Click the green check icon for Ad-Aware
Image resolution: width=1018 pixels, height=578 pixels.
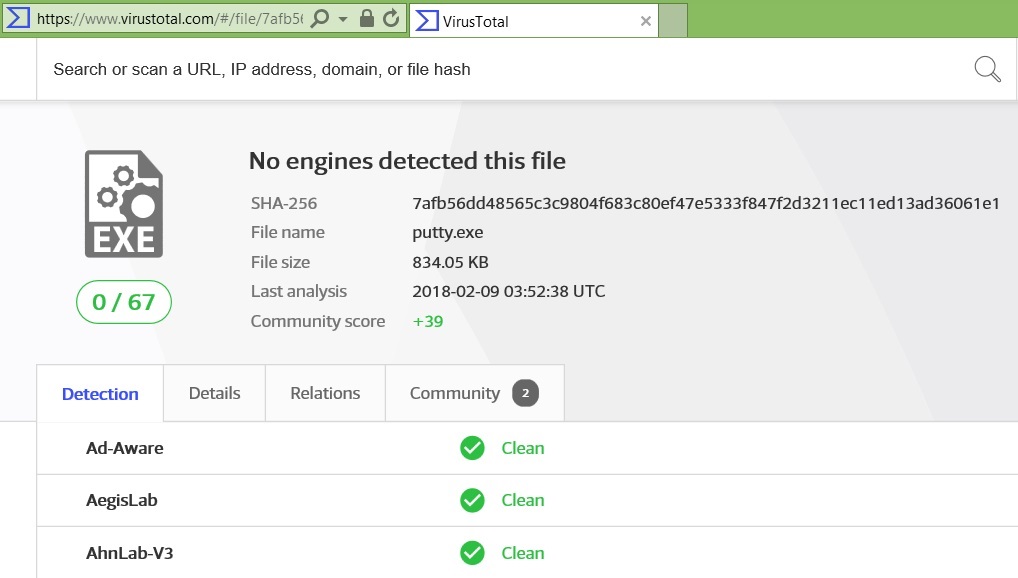point(472,448)
